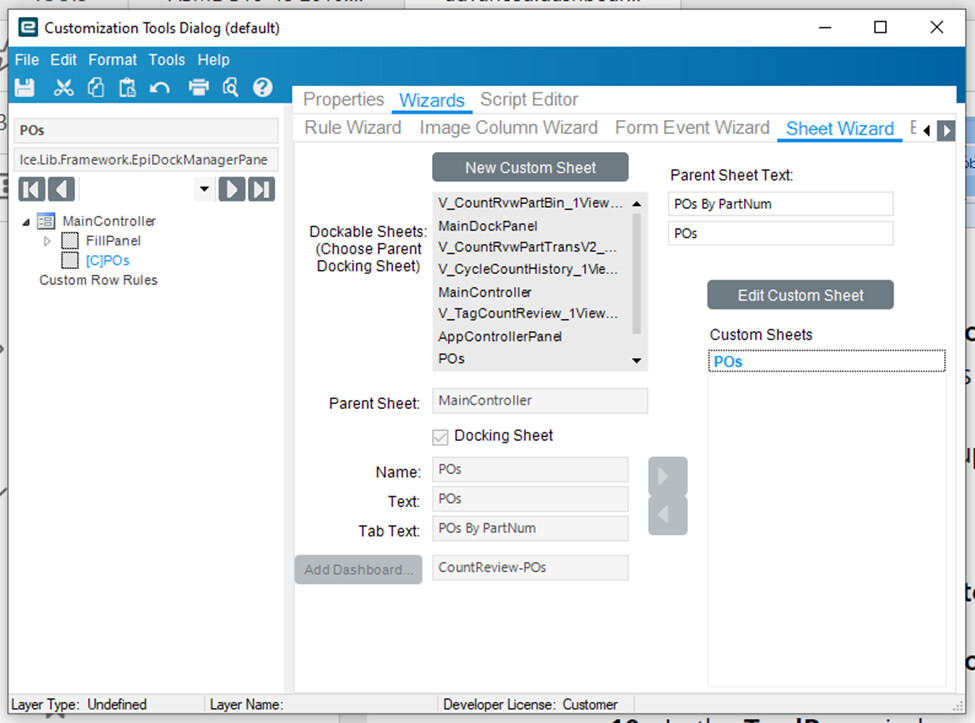This screenshot has height=723, width=975.
Task: Open the Form Event Wizard tab
Action: (x=692, y=127)
